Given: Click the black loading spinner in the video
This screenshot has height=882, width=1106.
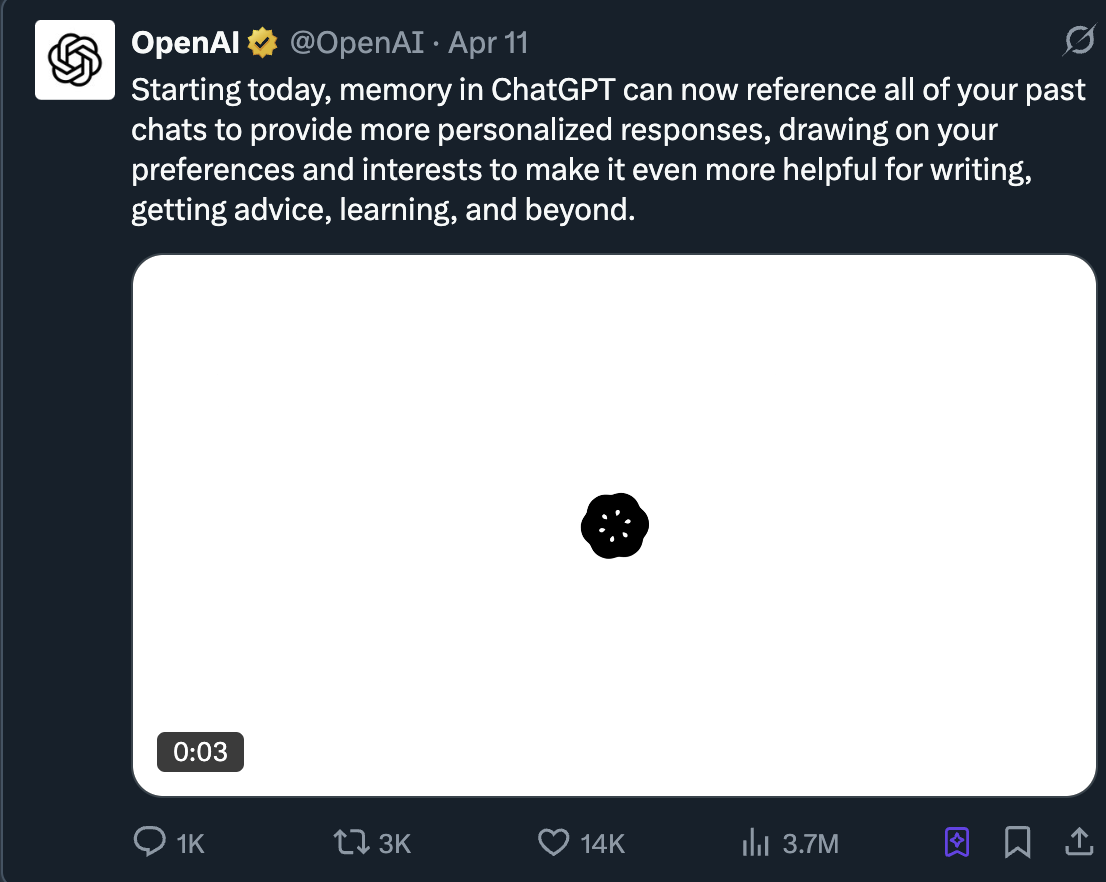Looking at the screenshot, I should (x=615, y=525).
